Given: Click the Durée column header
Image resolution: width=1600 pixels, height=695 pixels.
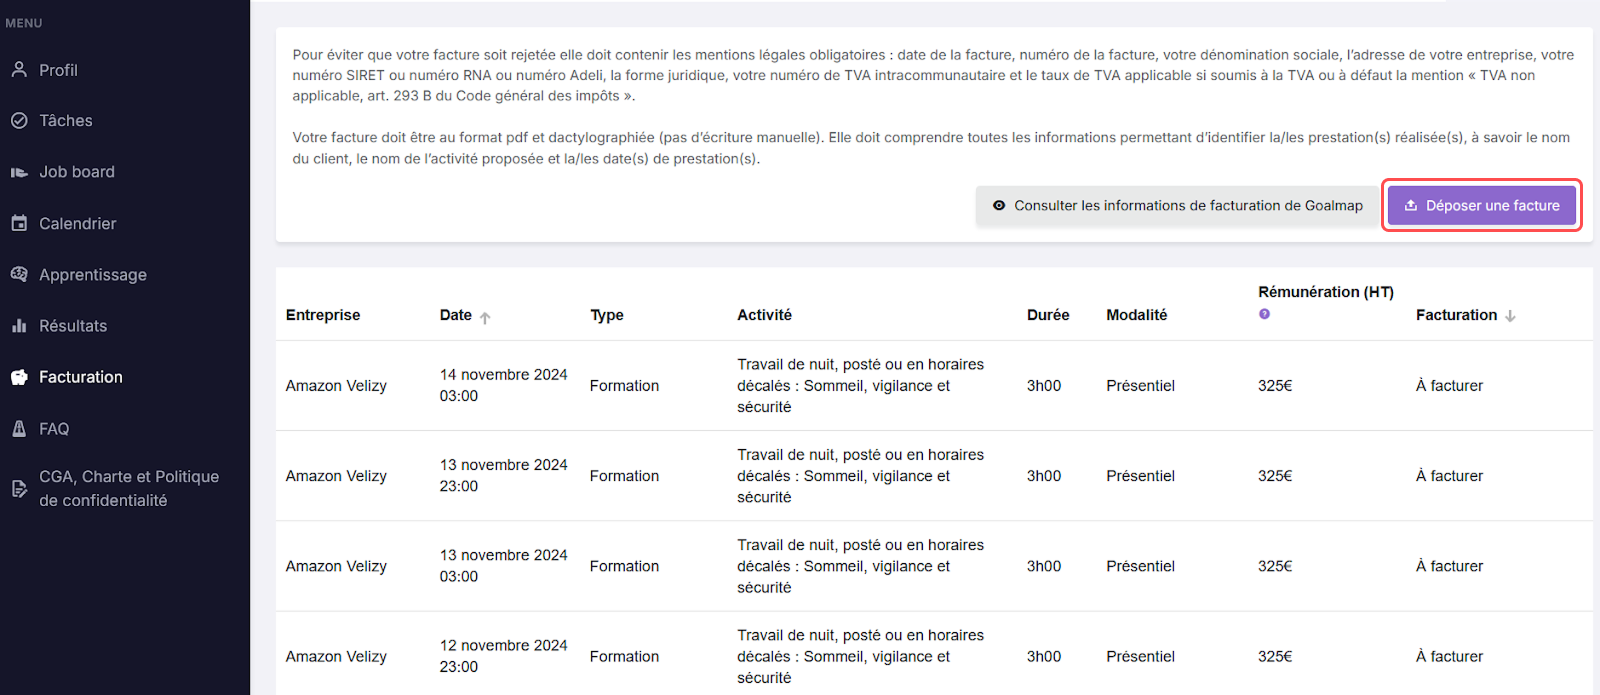Looking at the screenshot, I should tap(1048, 315).
